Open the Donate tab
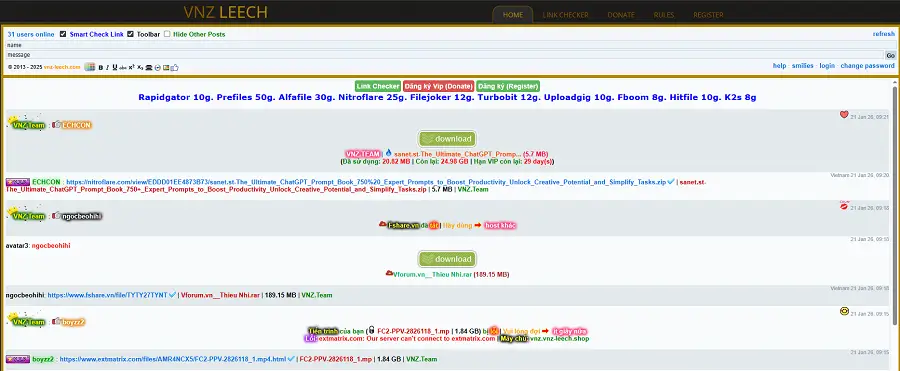This screenshot has width=900, height=371. click(621, 15)
